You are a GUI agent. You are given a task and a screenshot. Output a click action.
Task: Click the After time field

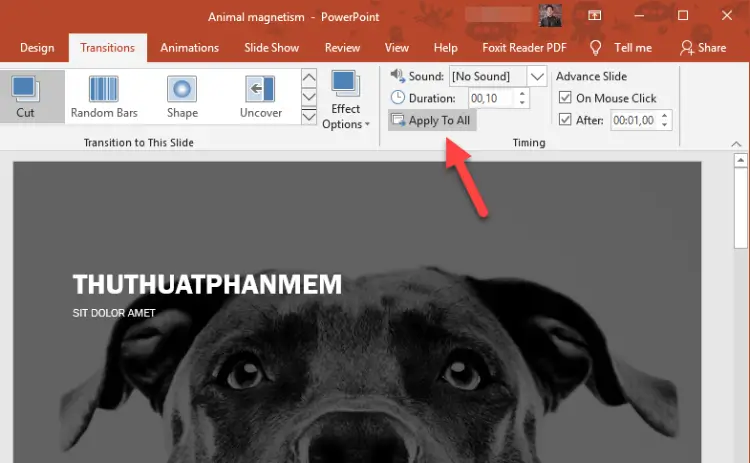click(x=634, y=120)
